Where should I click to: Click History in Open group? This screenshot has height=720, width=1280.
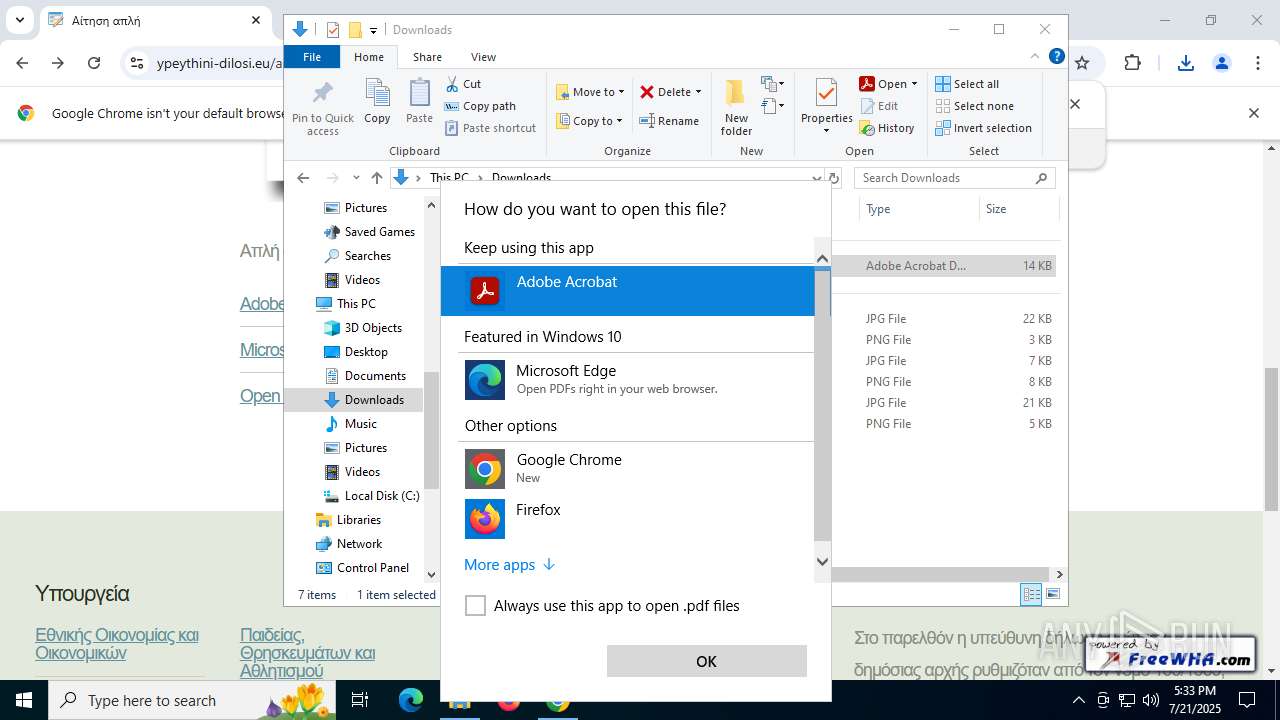pyautogui.click(x=887, y=128)
